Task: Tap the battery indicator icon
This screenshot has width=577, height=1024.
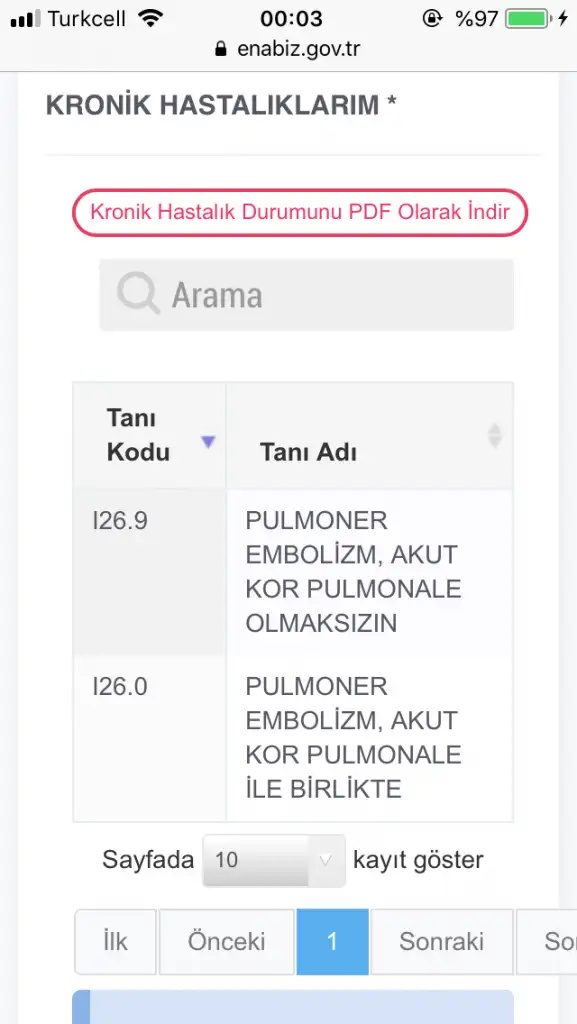Action: pos(528,18)
